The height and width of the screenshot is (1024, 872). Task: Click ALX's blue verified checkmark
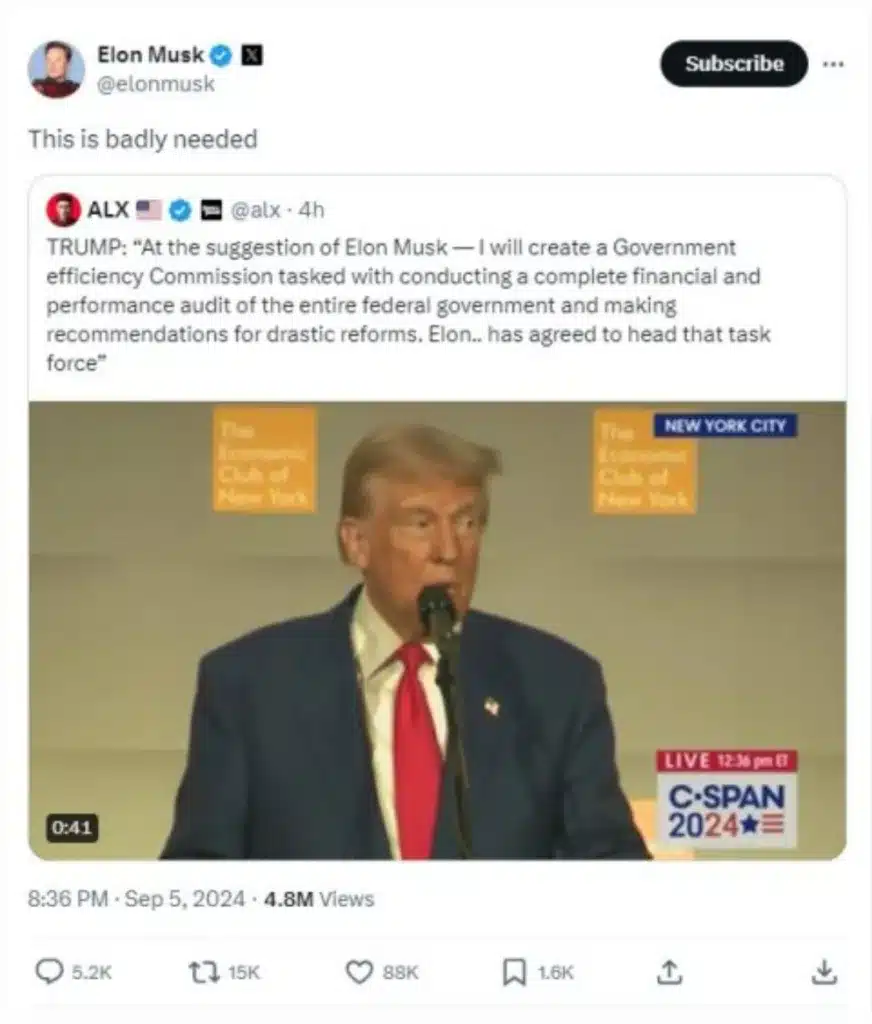tap(180, 210)
